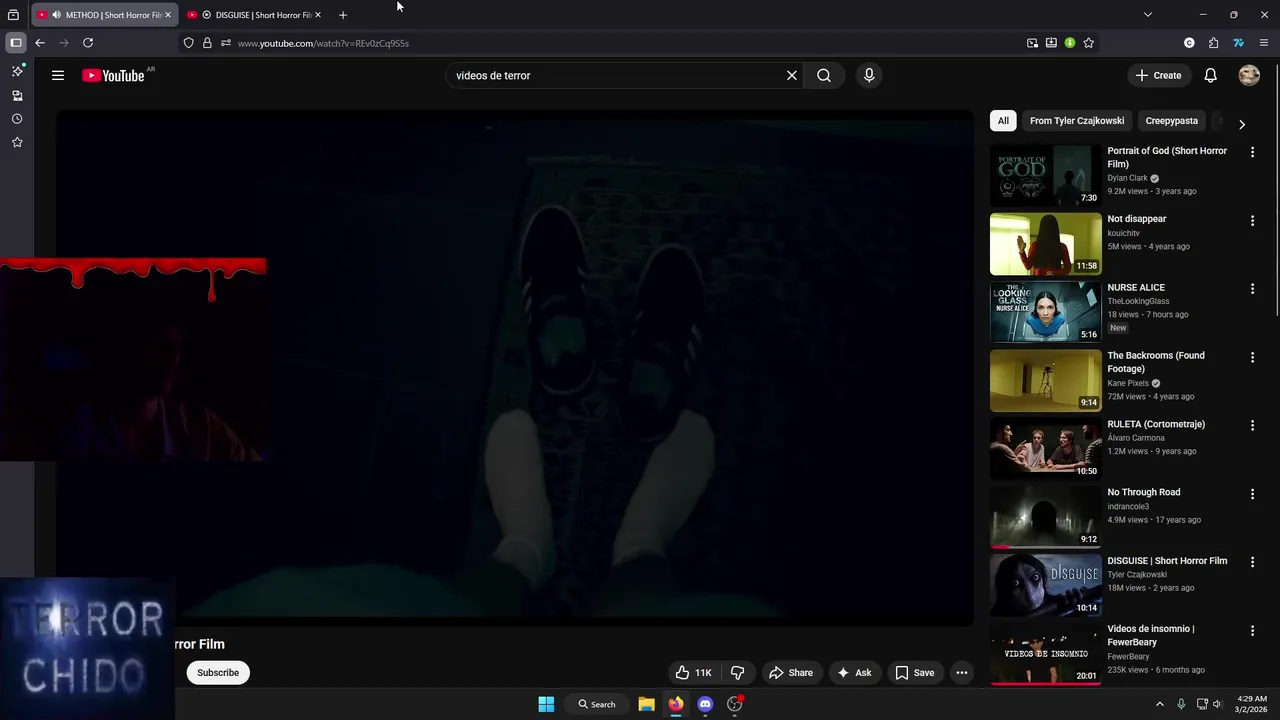Open Dylan Clark channel name
Viewport: 1280px width, 720px height.
coord(1127,178)
